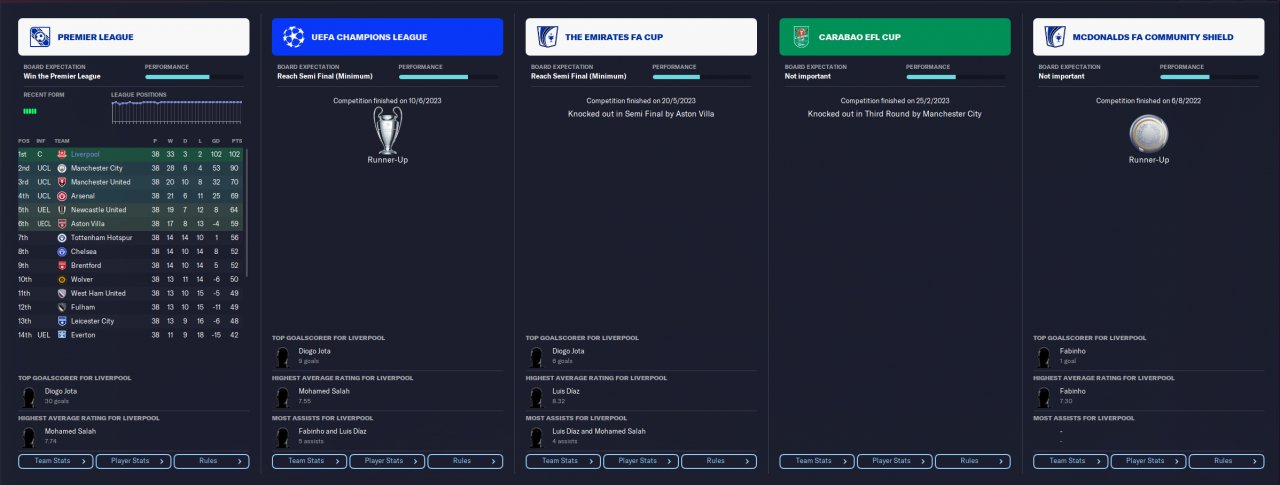Click the McDonalds FA Community Shield logo
This screenshot has height=485, width=1280.
click(x=1056, y=37)
